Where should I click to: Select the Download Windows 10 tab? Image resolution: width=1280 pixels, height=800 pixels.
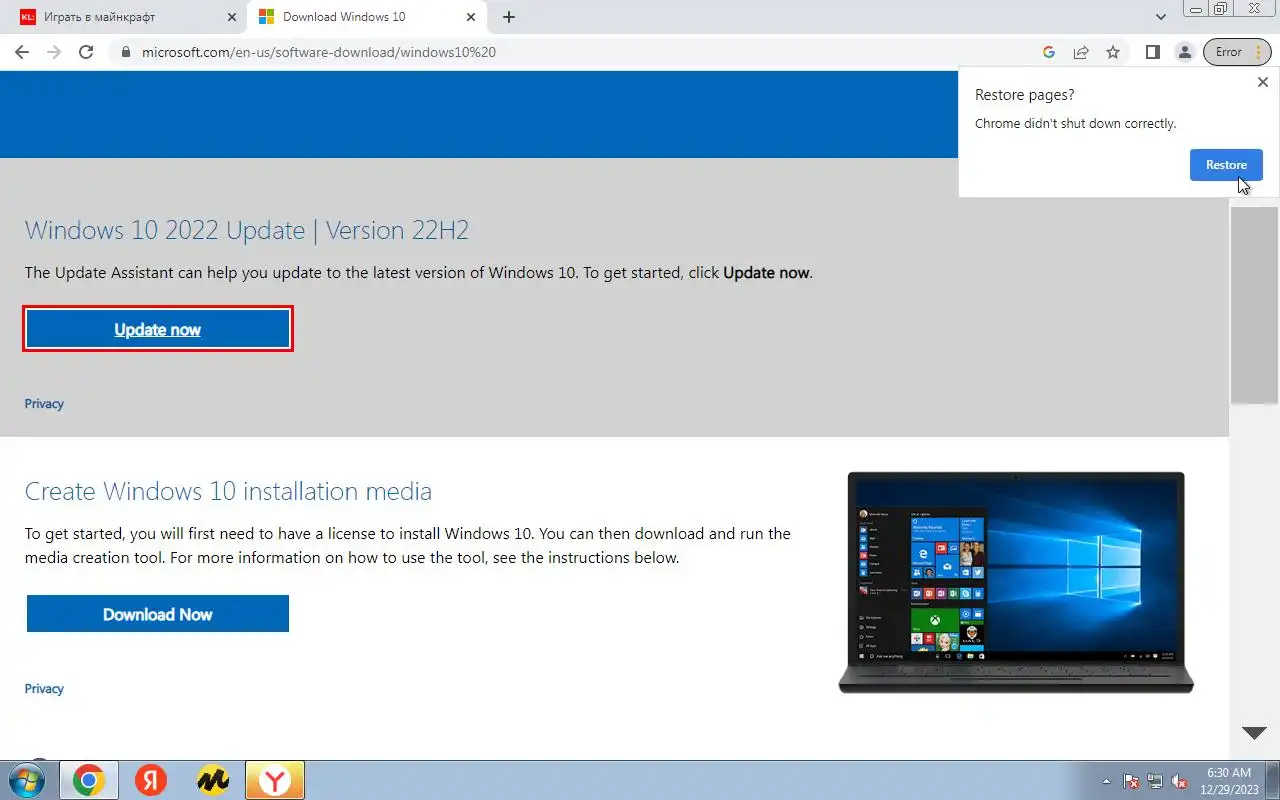(367, 17)
